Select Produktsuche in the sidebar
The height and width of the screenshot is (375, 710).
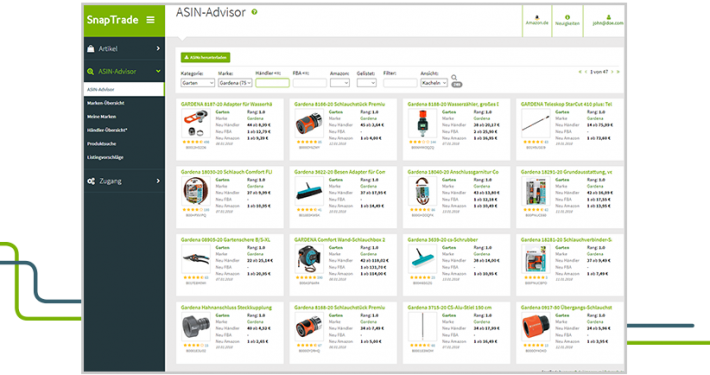point(101,144)
